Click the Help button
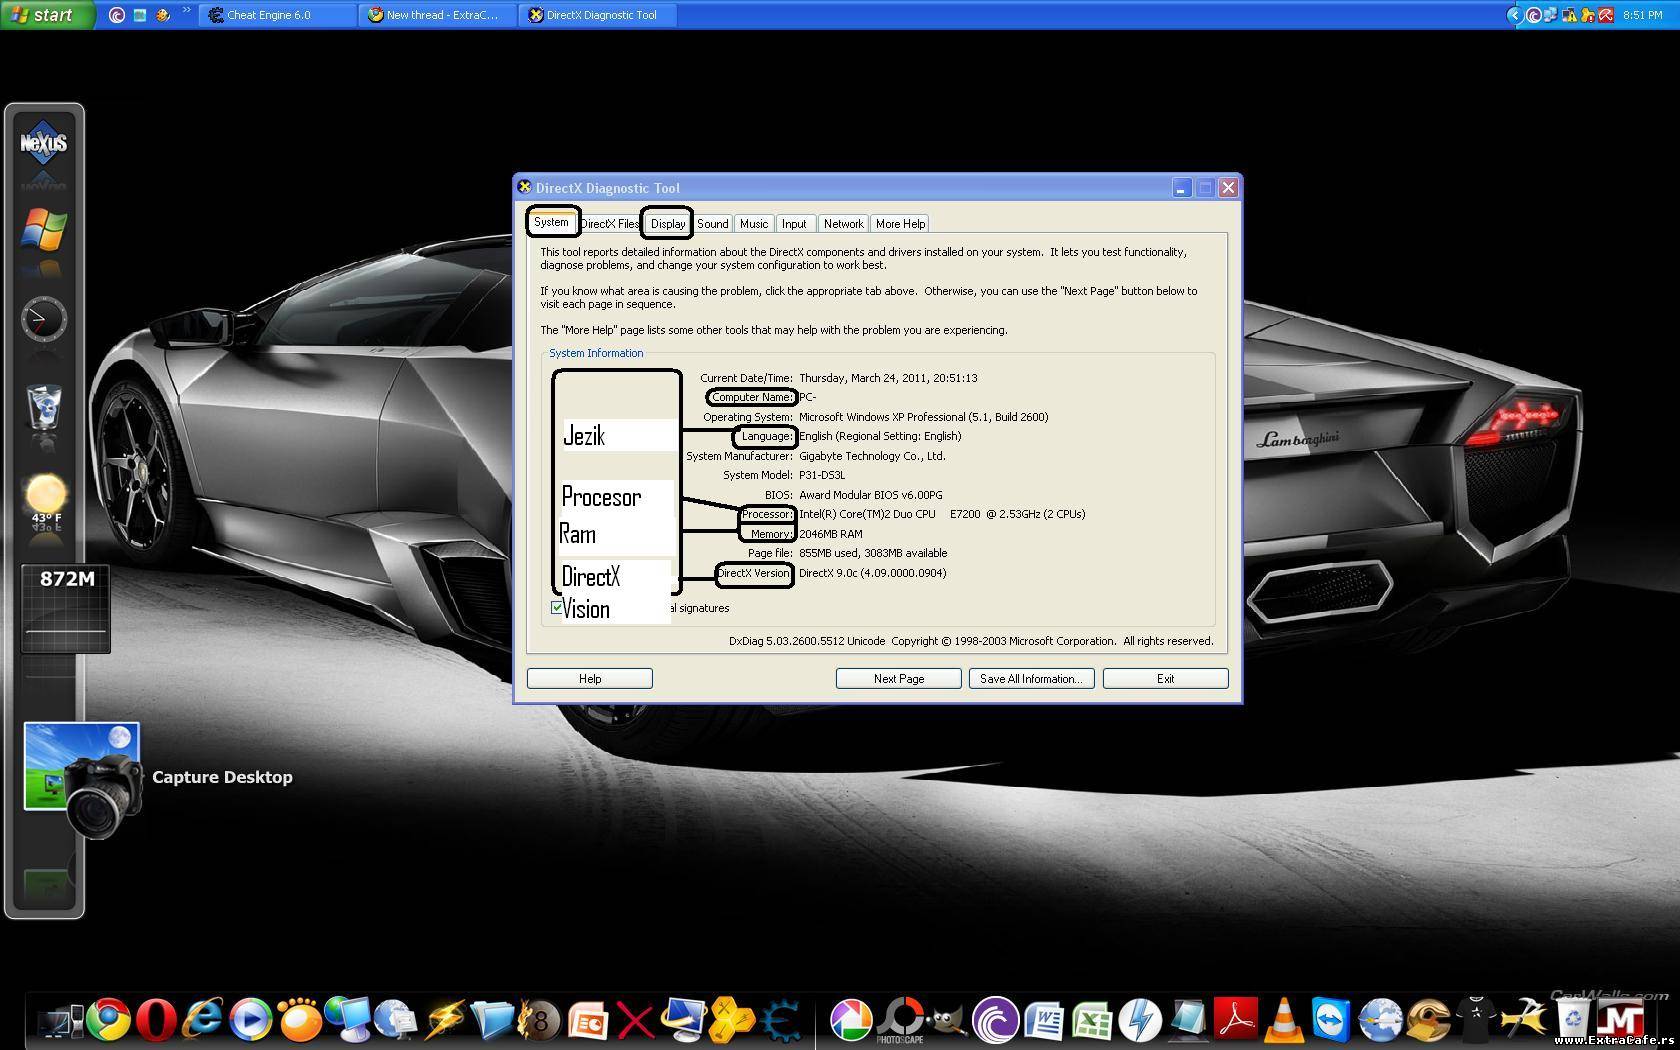 [590, 679]
